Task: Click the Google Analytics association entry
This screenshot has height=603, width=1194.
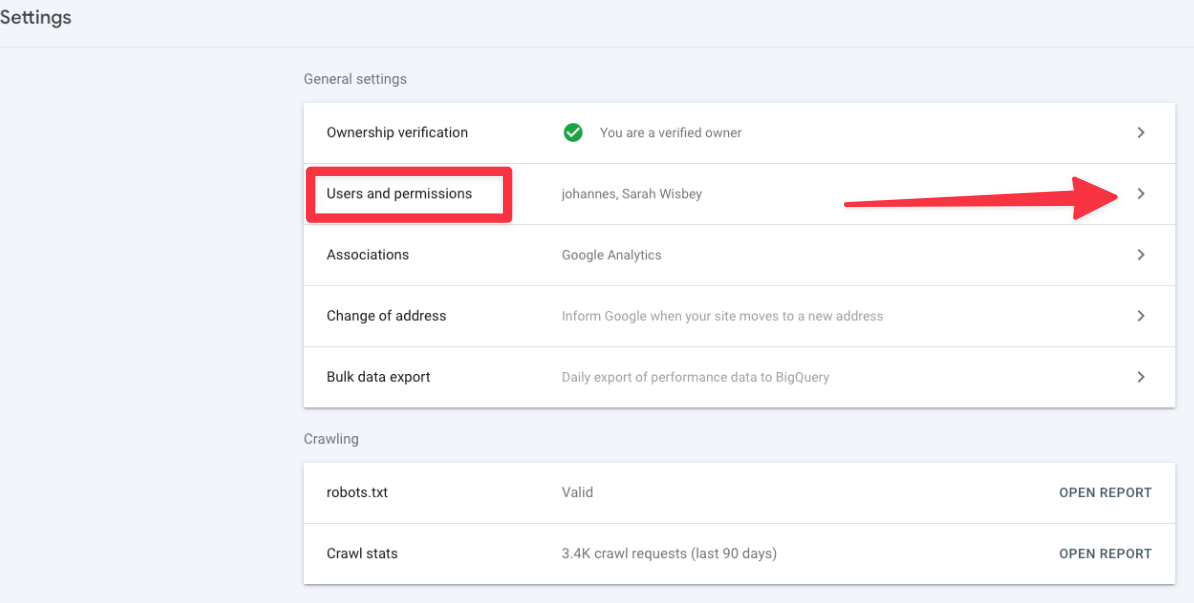Action: coord(611,254)
